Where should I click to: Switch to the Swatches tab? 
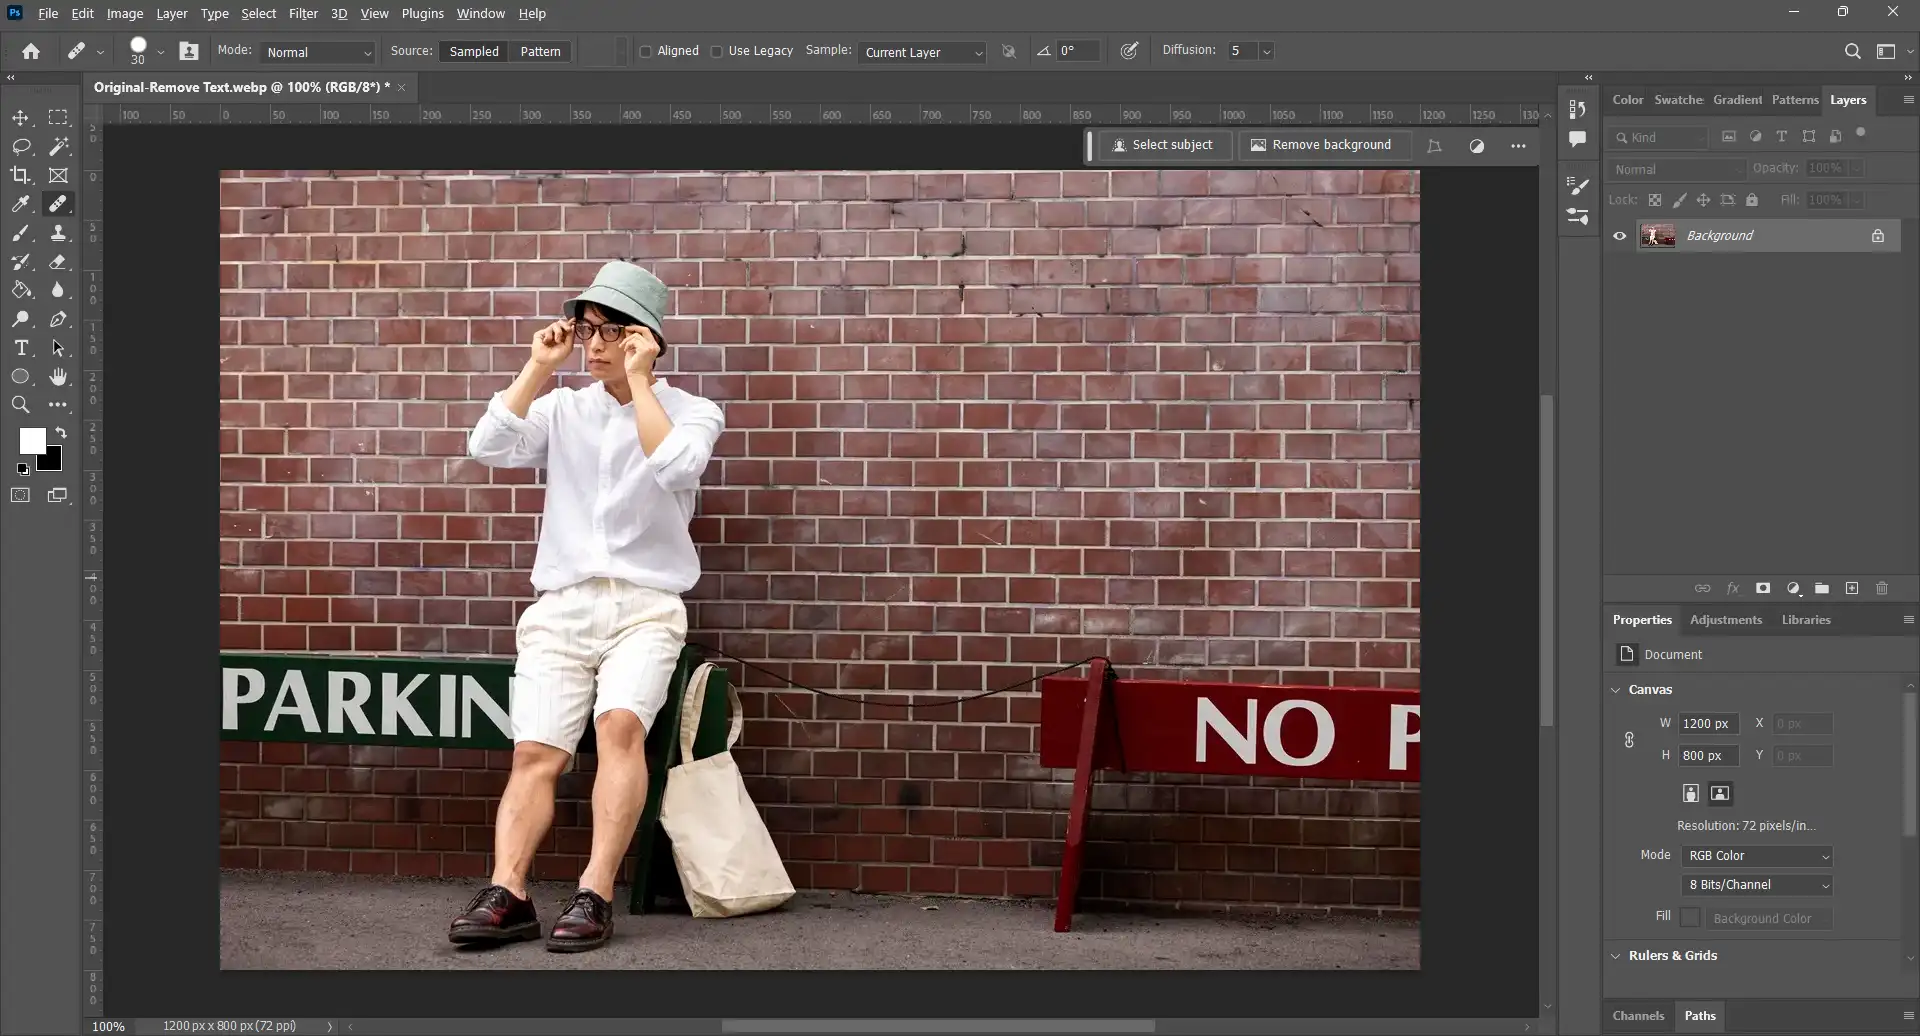click(x=1678, y=100)
